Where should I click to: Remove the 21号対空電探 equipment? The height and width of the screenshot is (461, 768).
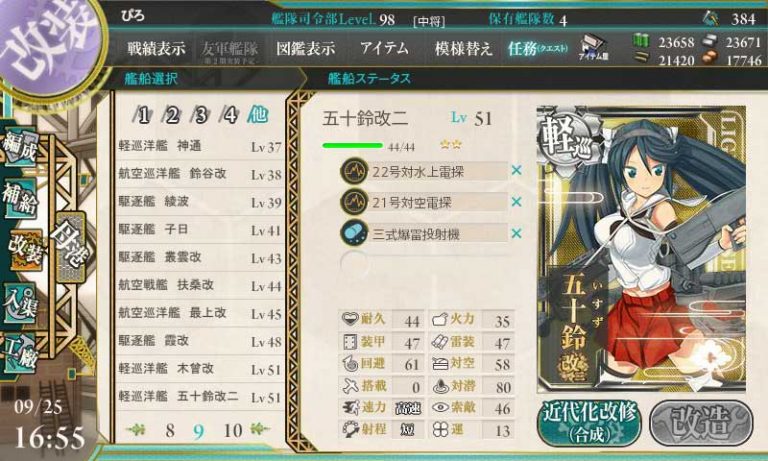516,202
